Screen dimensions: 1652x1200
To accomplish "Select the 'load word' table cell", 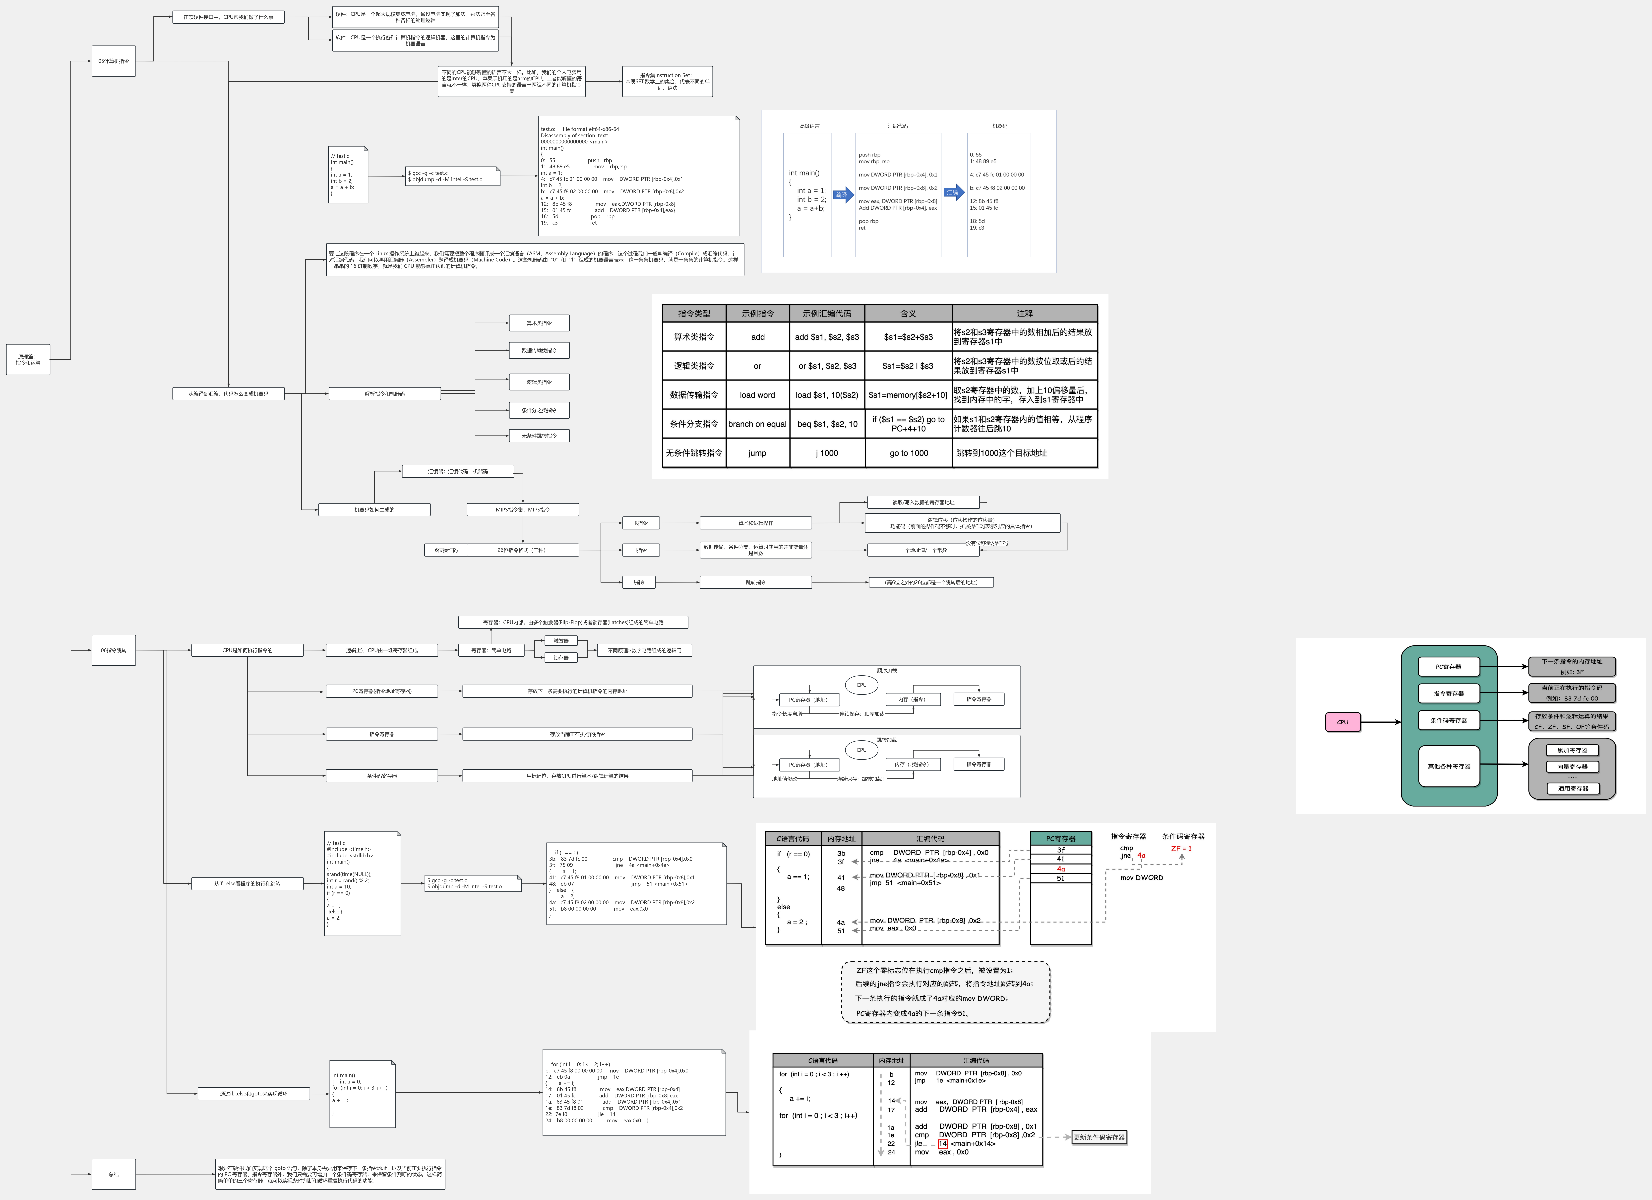I will [x=757, y=395].
